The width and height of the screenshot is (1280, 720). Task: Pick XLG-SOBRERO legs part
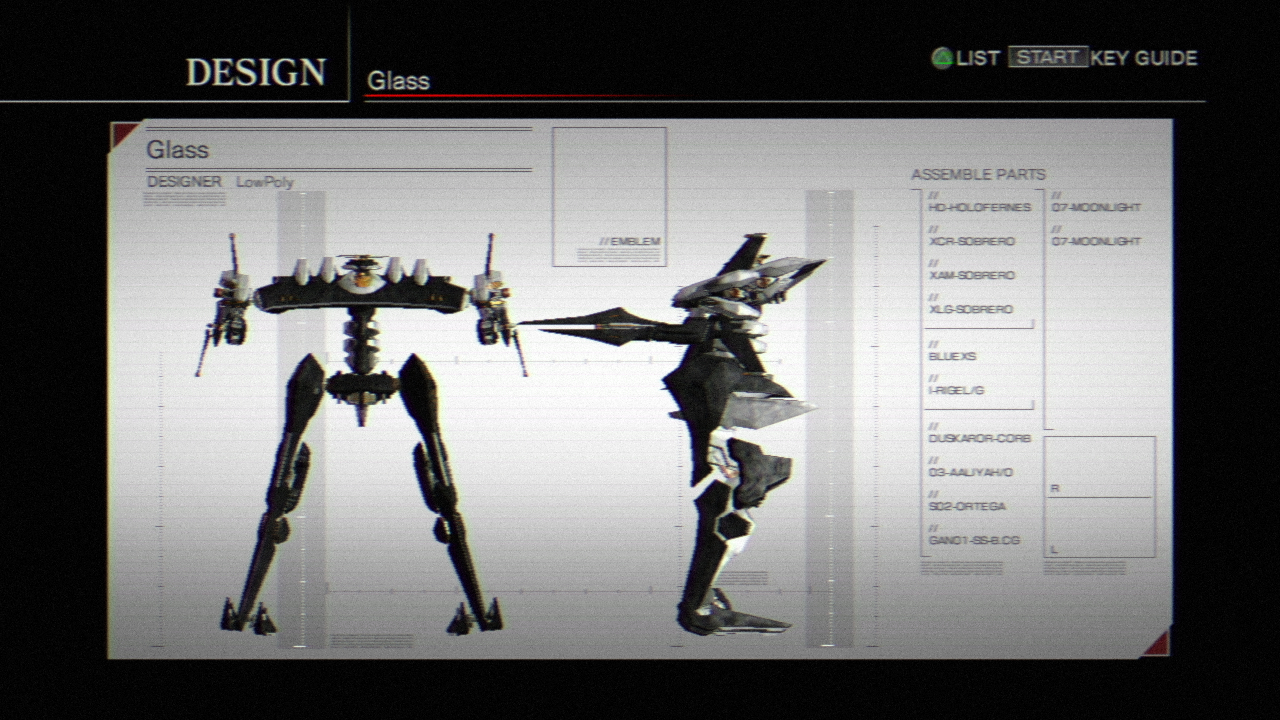click(x=970, y=310)
